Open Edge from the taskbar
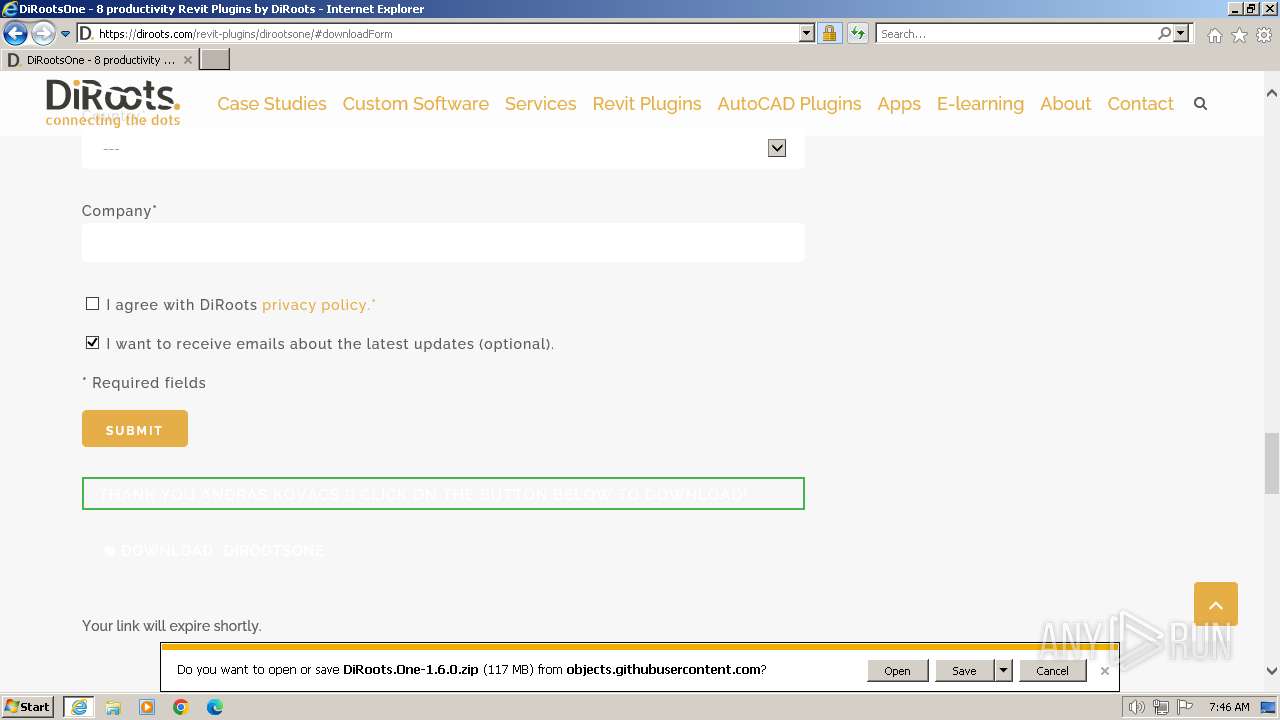1280x720 pixels. 215,707
